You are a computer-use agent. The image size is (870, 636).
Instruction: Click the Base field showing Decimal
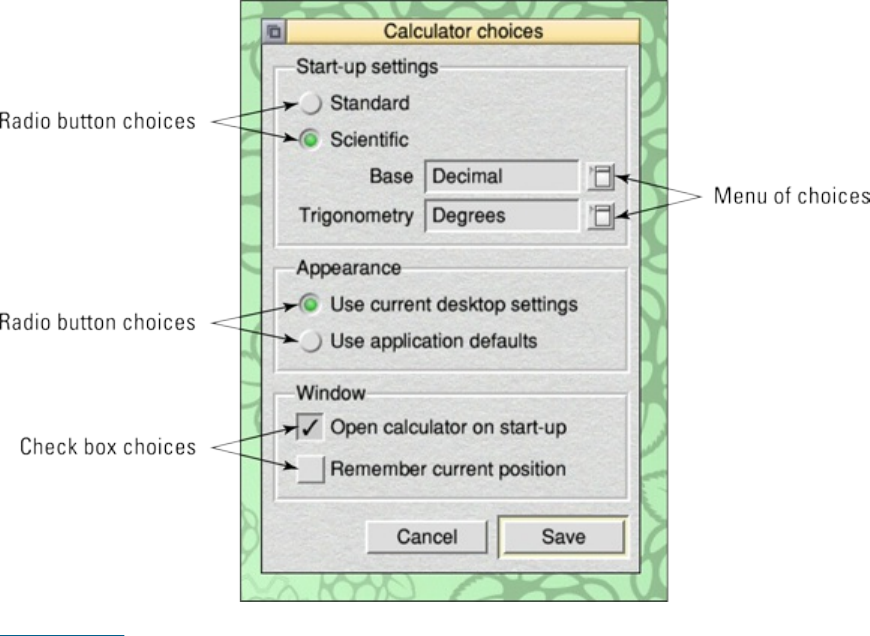coord(501,177)
